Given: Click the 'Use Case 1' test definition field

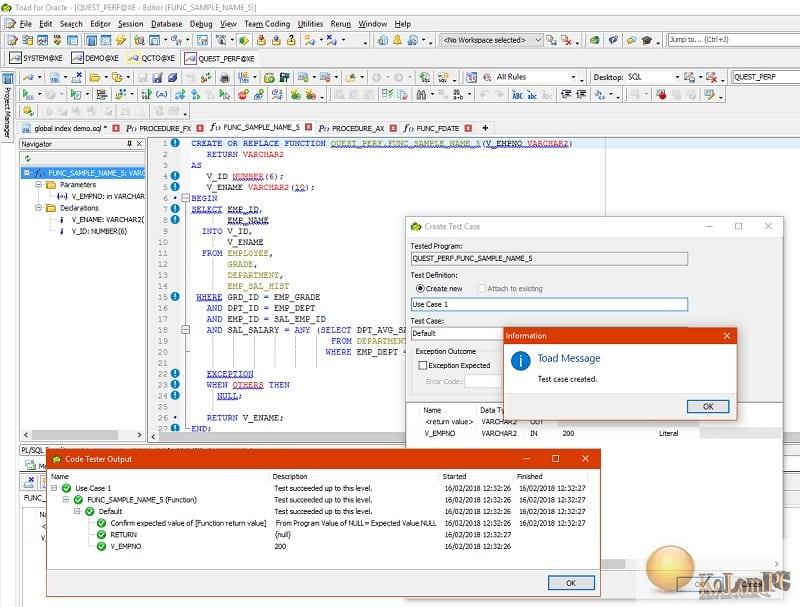Looking at the screenshot, I should [549, 305].
